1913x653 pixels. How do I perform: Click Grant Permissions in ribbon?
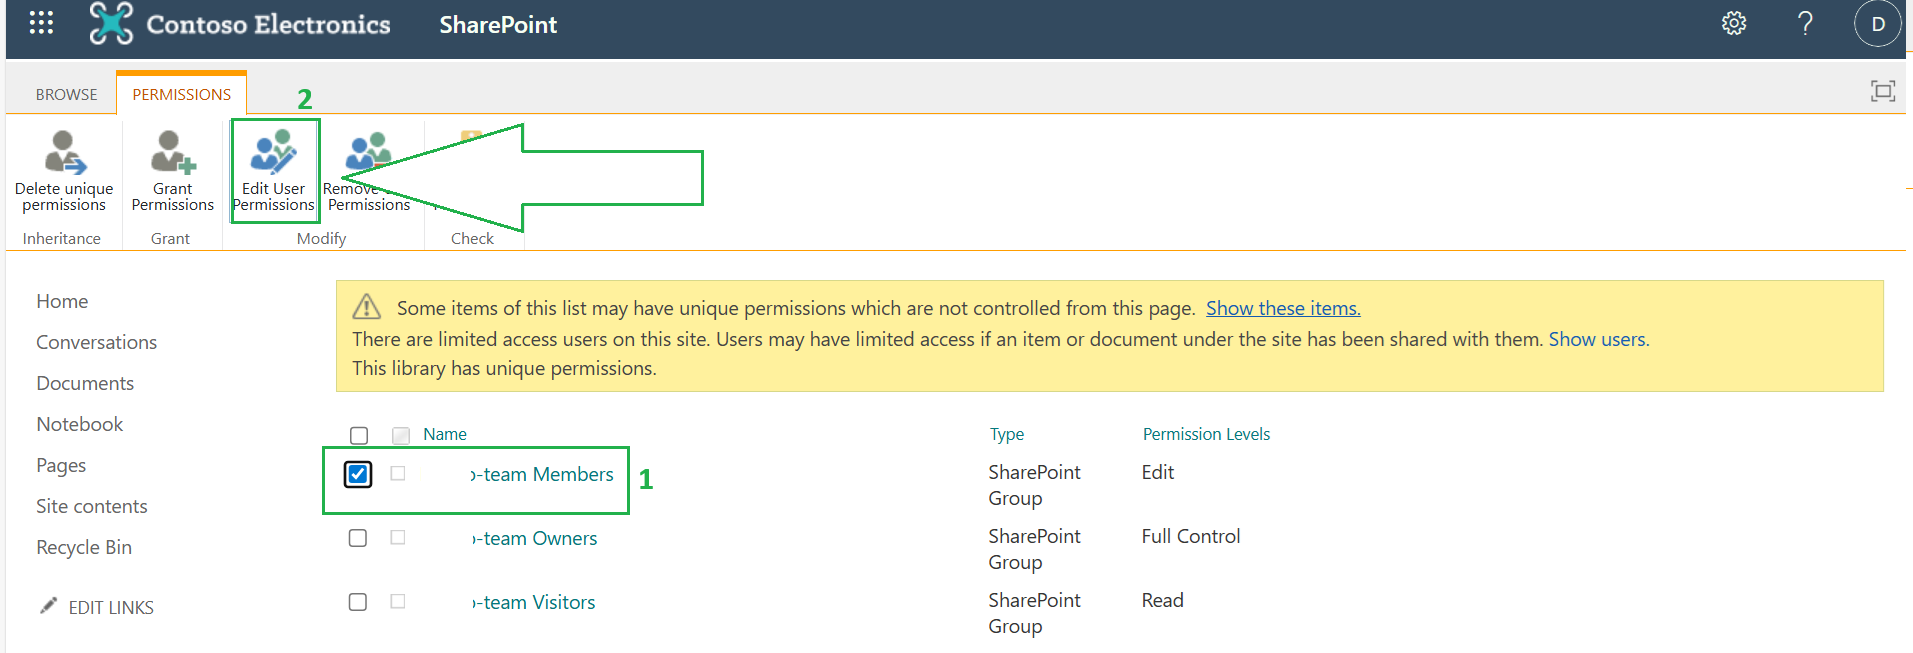[172, 171]
